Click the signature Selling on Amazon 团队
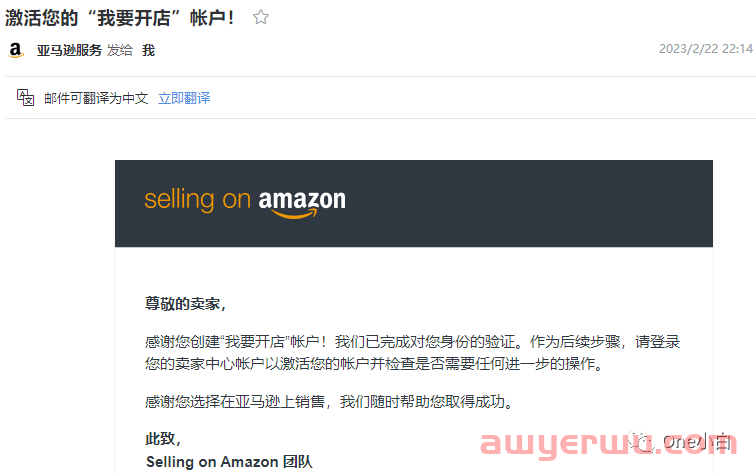This screenshot has height=474, width=756. (x=229, y=462)
